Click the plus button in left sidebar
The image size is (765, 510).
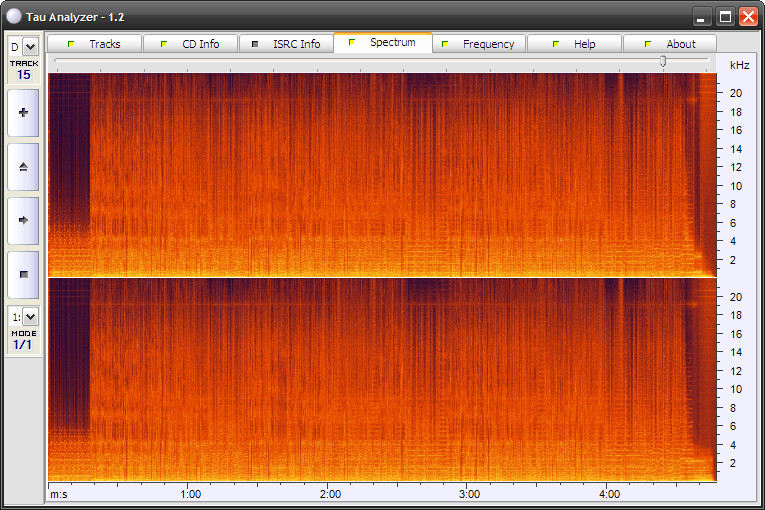23,113
